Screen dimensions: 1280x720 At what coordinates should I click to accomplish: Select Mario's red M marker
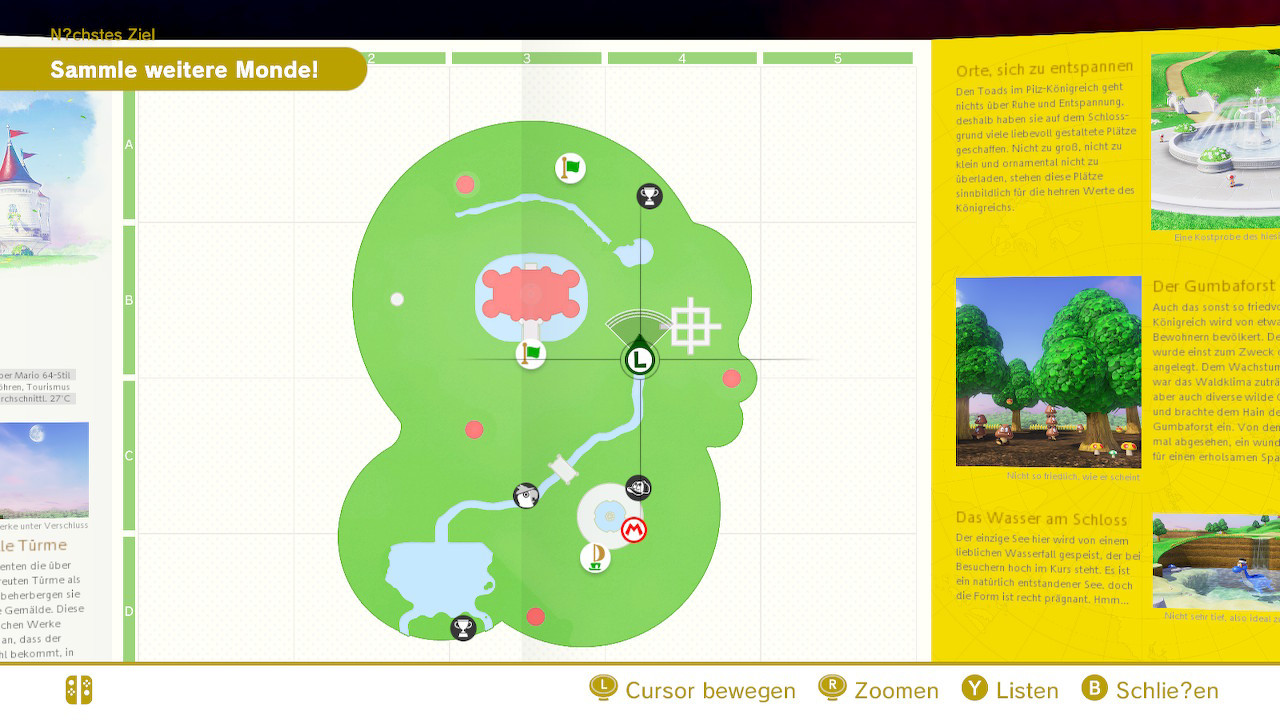pos(634,530)
